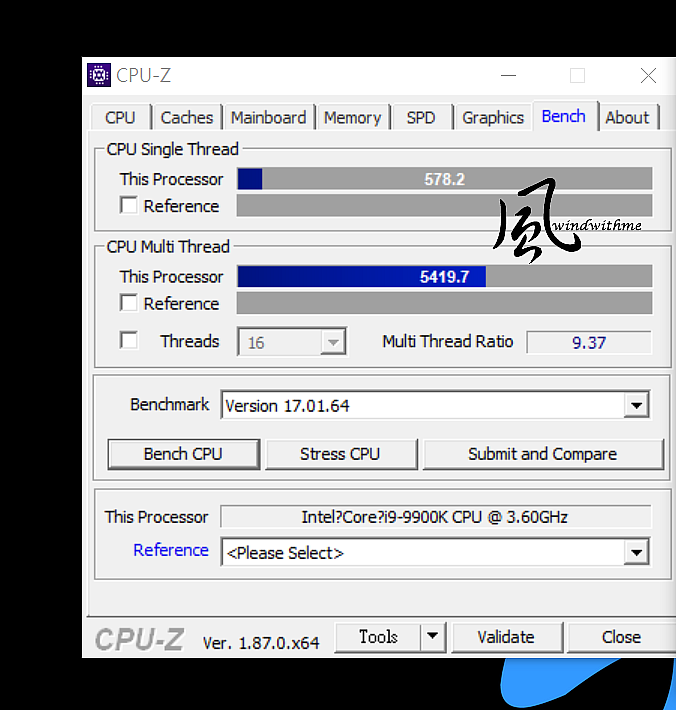Close the CPU-Z window with X
This screenshot has width=676, height=710.
point(648,76)
